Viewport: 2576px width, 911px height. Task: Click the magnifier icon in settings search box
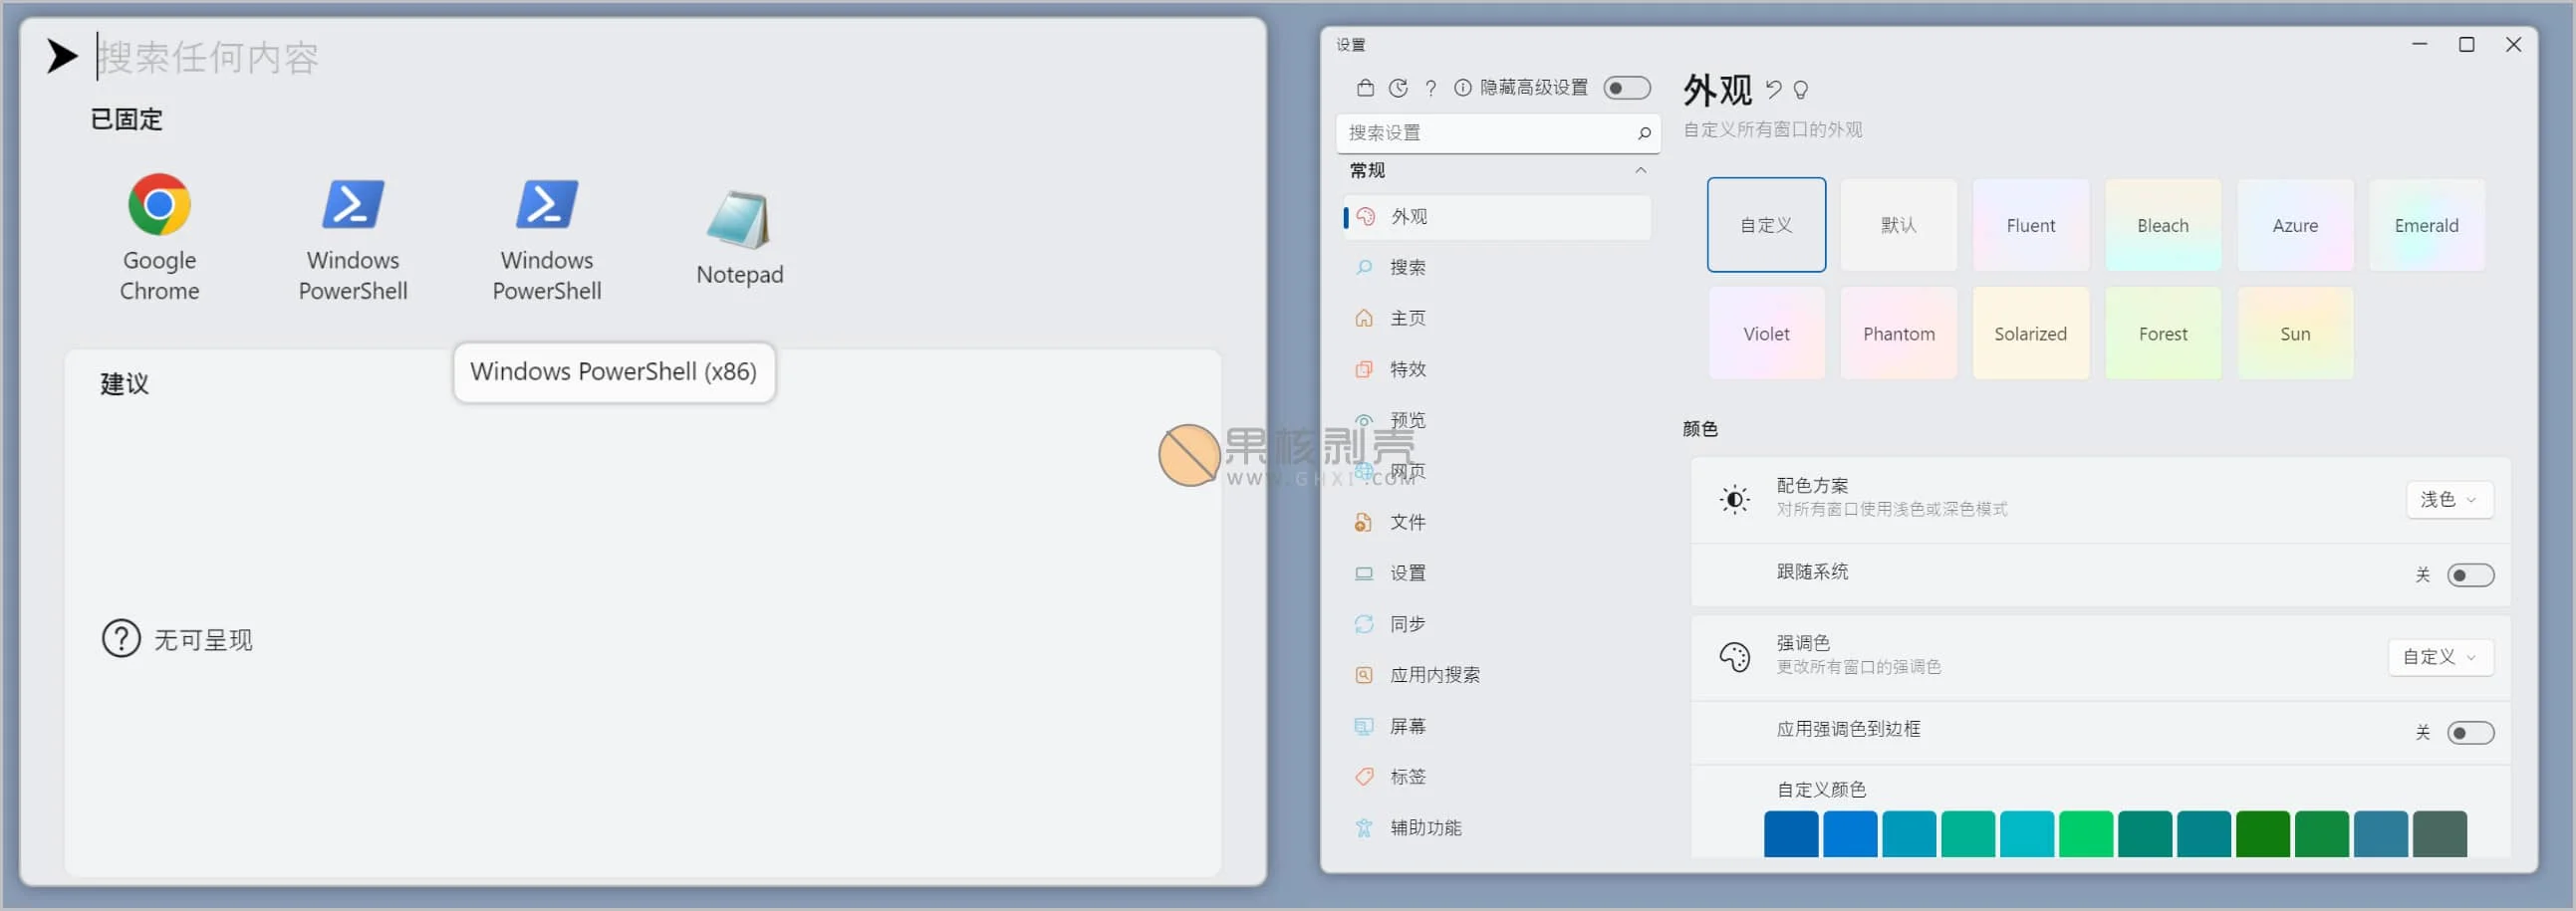click(1643, 133)
